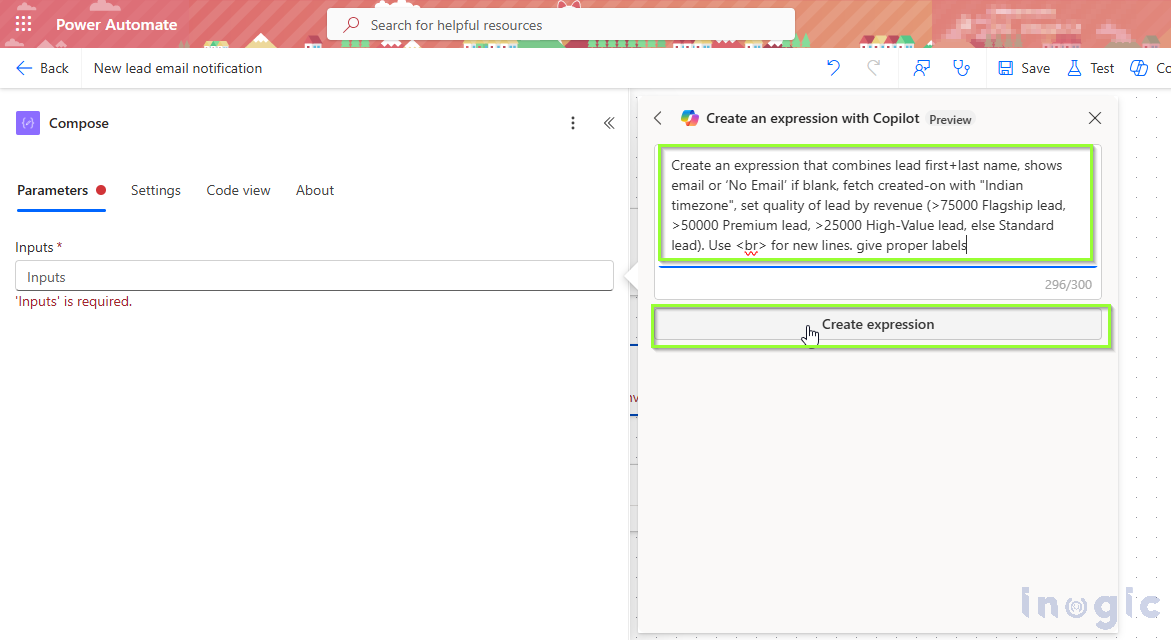Close the Copilot expression panel
The image size is (1171, 640).
click(x=1095, y=118)
